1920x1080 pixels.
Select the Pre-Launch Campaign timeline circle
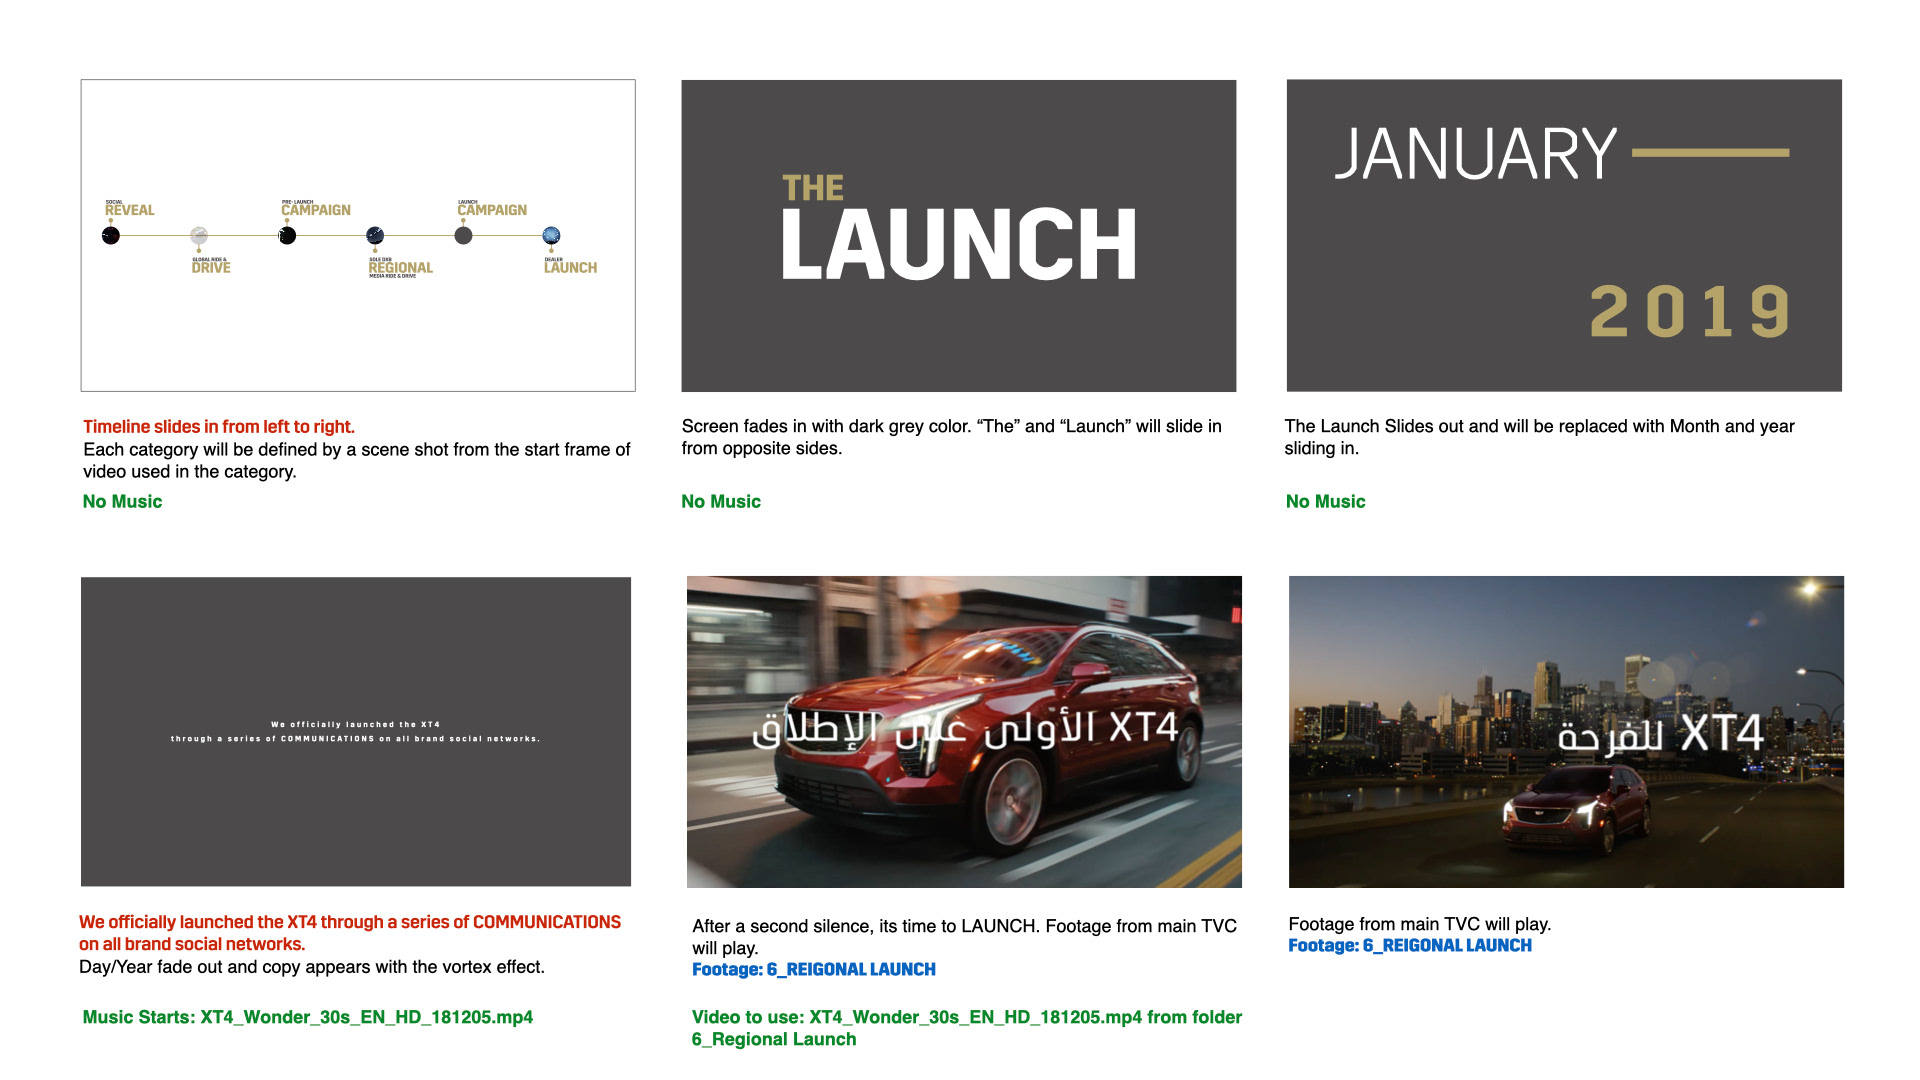[x=287, y=236]
